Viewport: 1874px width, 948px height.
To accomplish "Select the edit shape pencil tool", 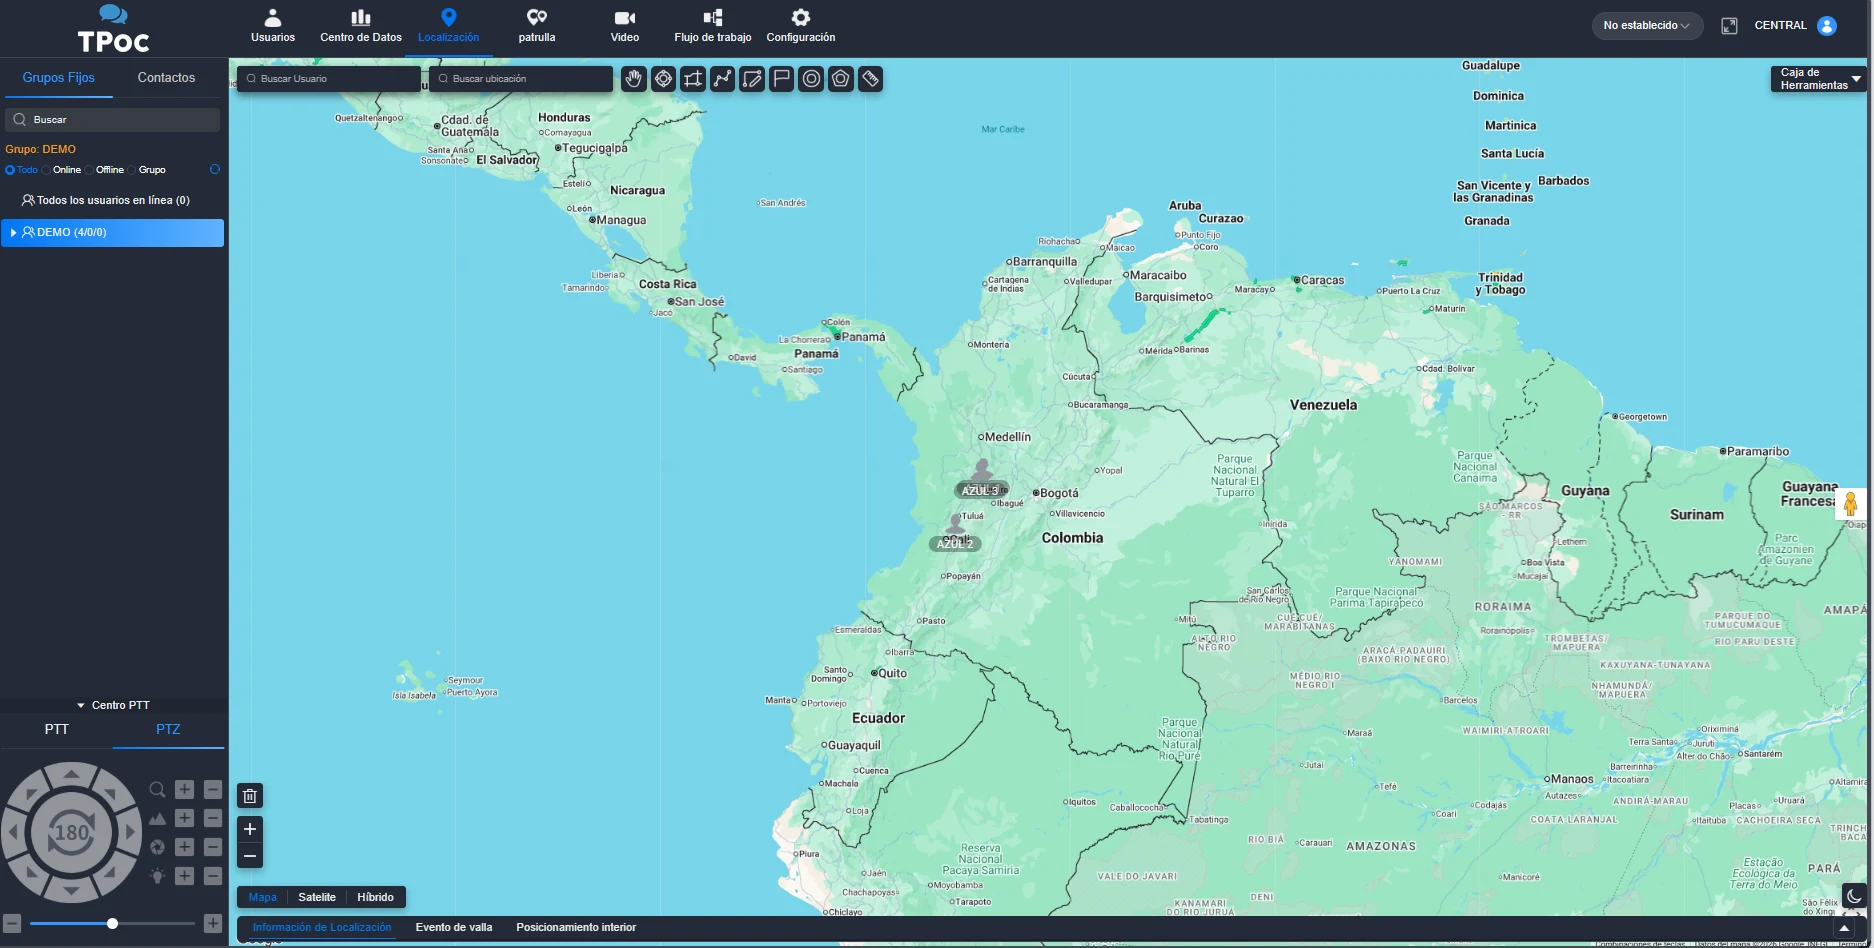I will (x=752, y=79).
